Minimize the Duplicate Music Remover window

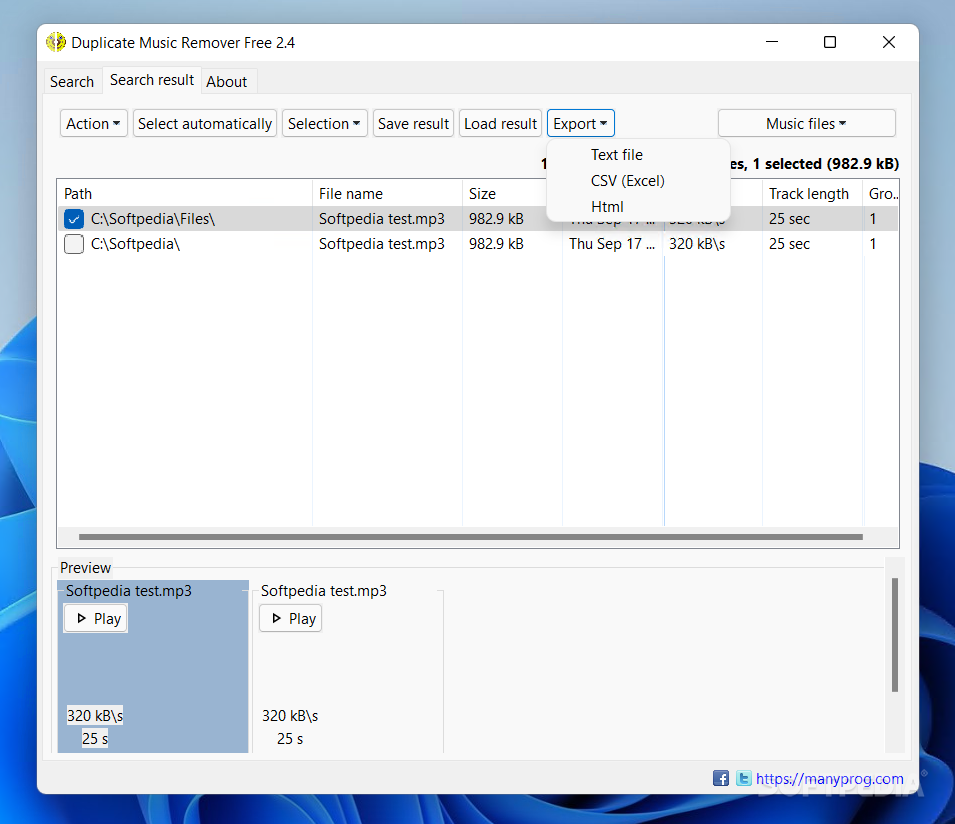tap(772, 42)
